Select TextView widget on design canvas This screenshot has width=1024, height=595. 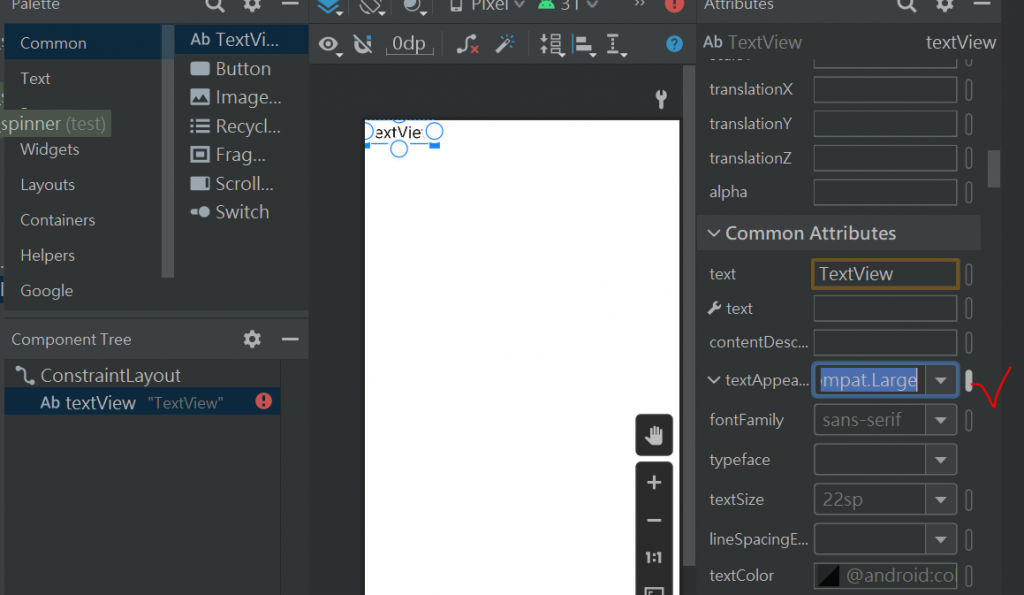pos(402,133)
